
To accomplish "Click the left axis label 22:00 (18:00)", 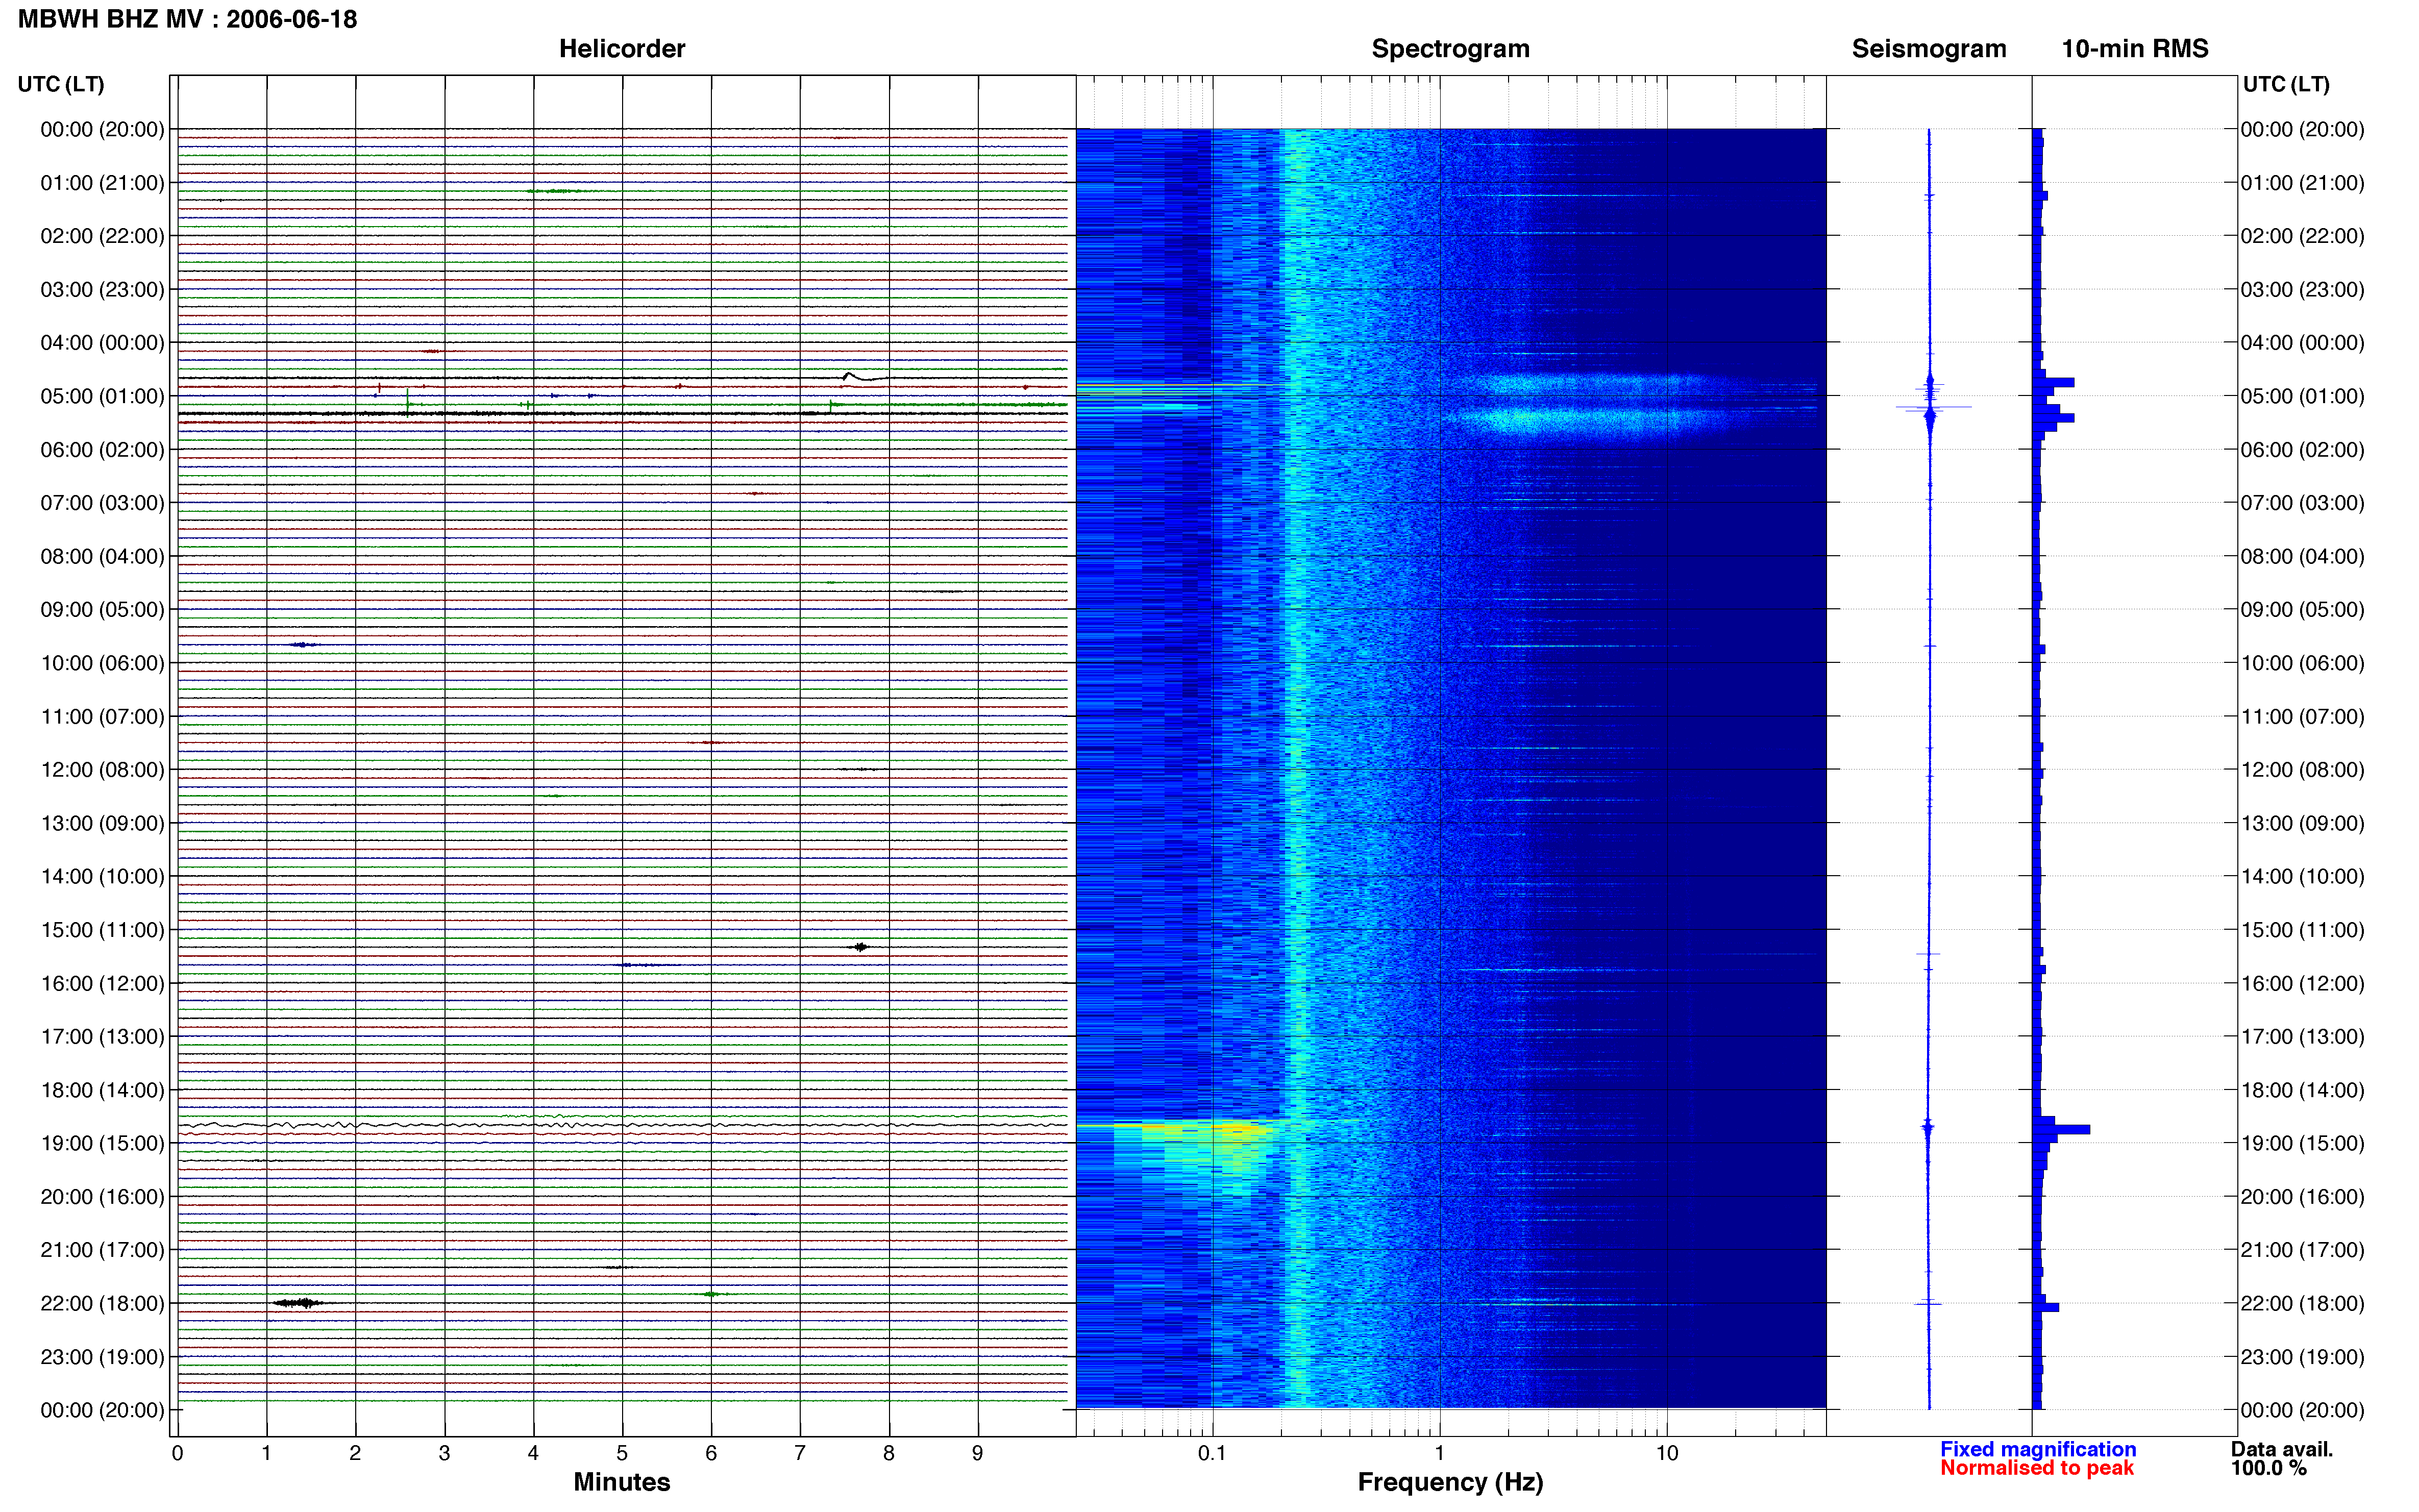I will tap(102, 1303).
